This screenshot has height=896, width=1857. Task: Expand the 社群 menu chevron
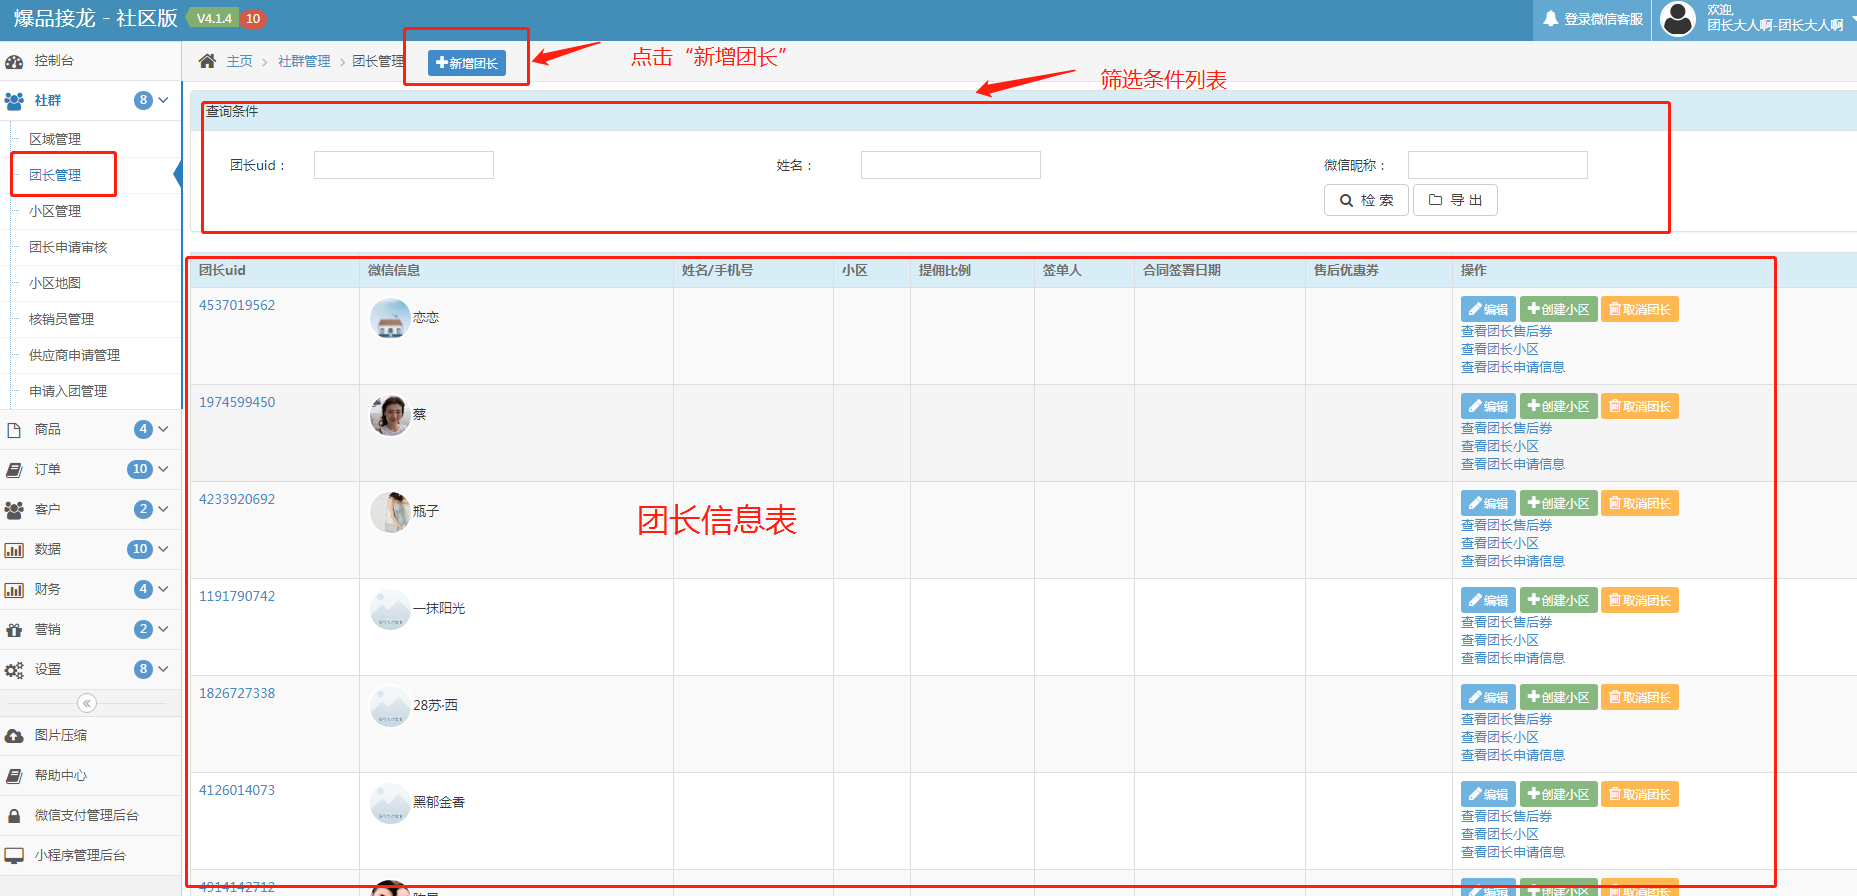click(163, 100)
